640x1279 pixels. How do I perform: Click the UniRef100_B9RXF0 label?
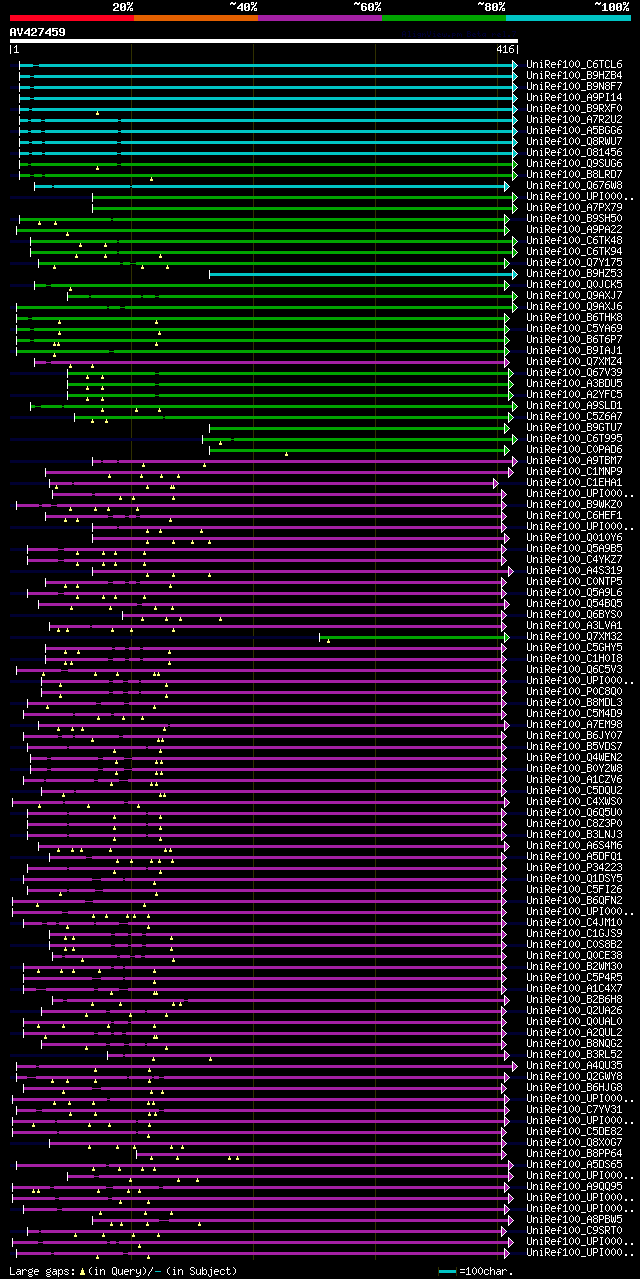[573, 108]
